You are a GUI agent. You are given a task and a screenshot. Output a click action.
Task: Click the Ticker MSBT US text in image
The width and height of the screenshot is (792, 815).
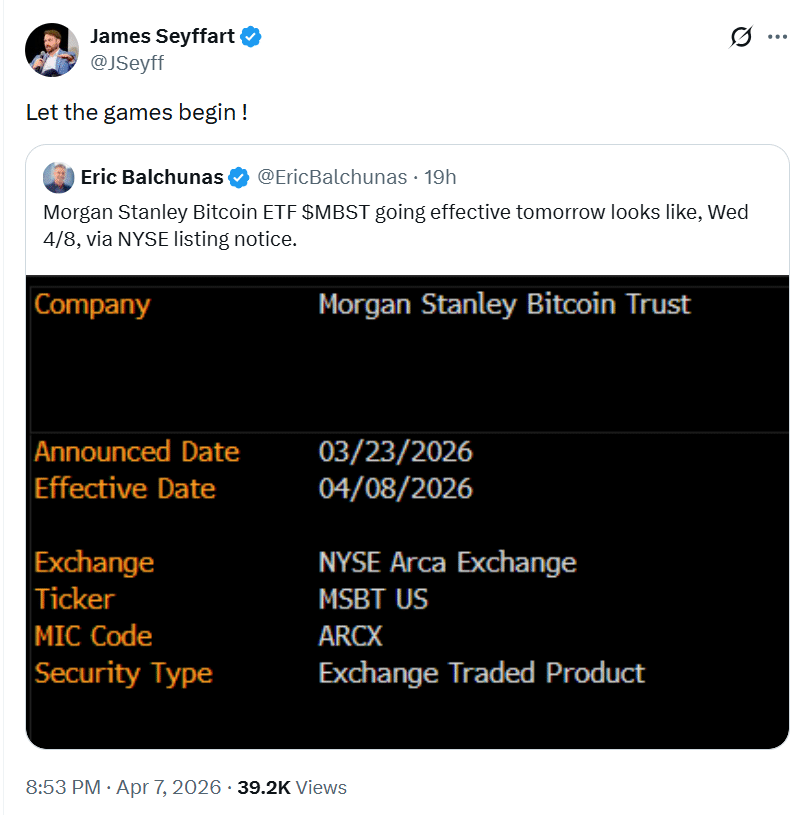click(x=375, y=599)
